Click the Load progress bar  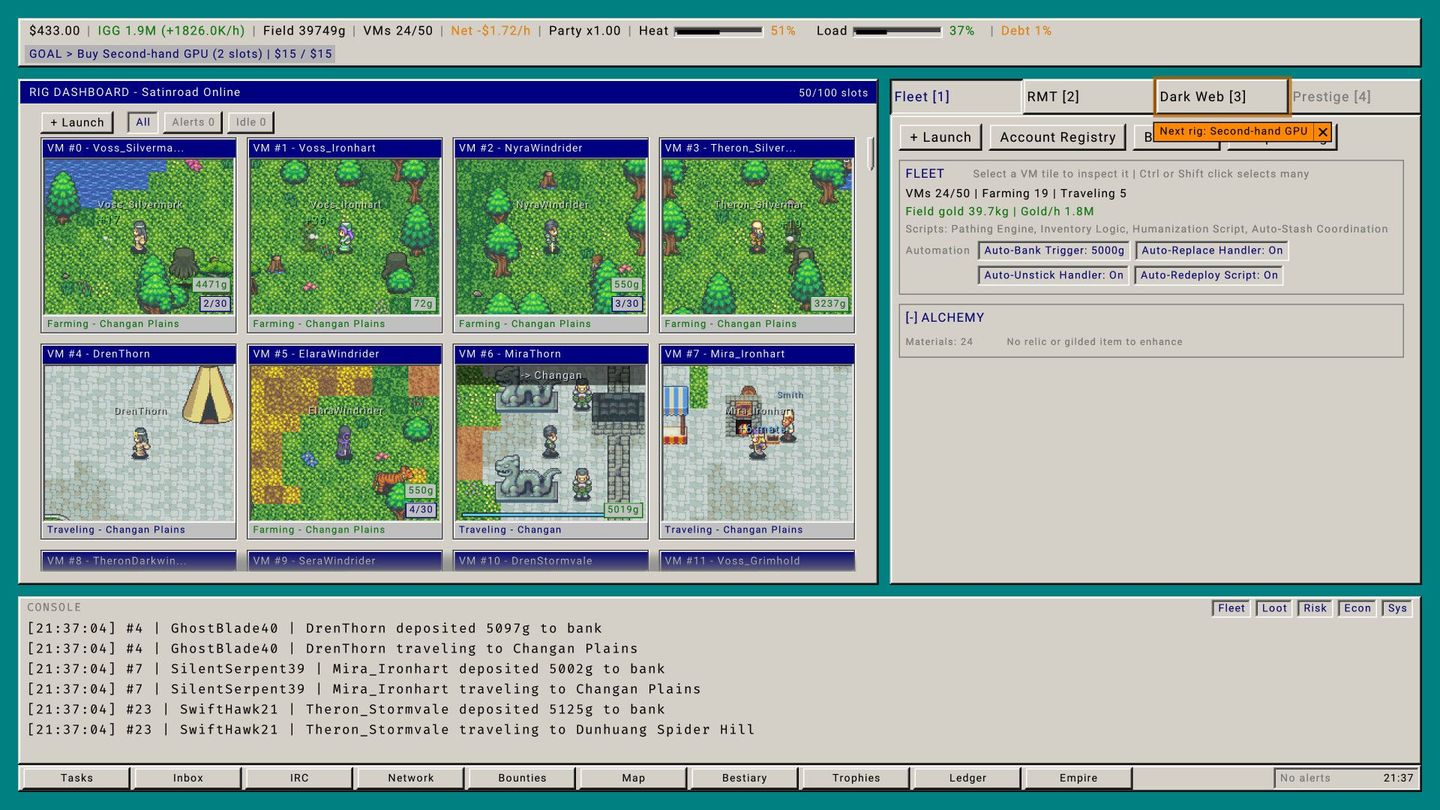[897, 31]
